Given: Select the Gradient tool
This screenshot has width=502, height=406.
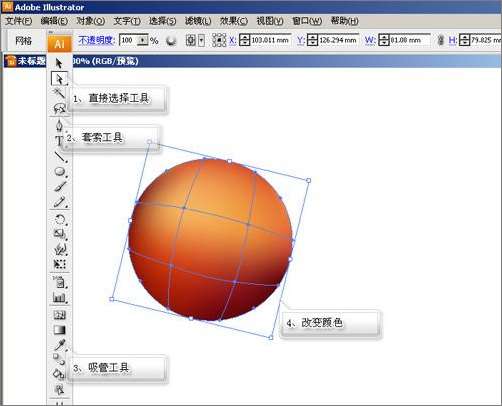Looking at the screenshot, I should click(60, 330).
